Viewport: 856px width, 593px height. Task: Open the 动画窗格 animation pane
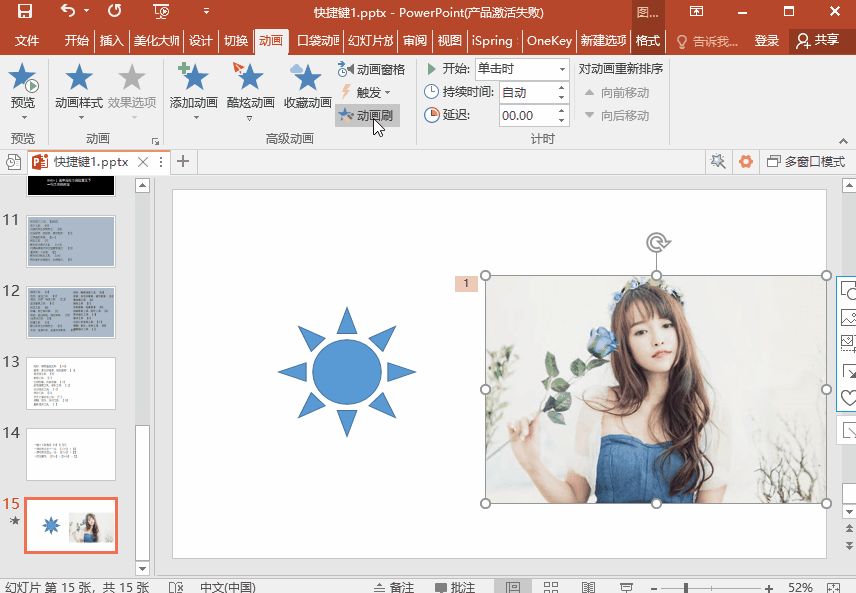(x=371, y=70)
